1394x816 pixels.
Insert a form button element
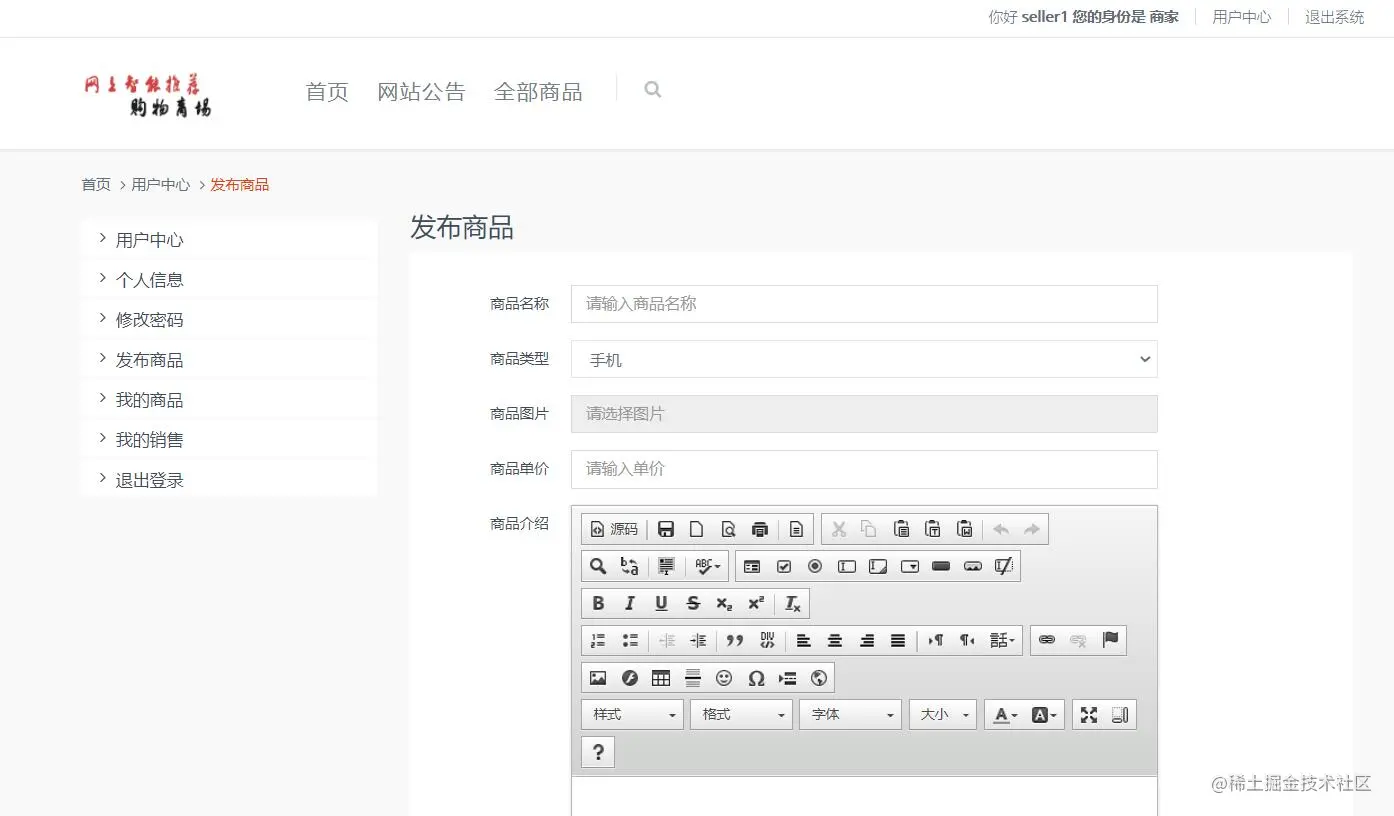point(940,566)
